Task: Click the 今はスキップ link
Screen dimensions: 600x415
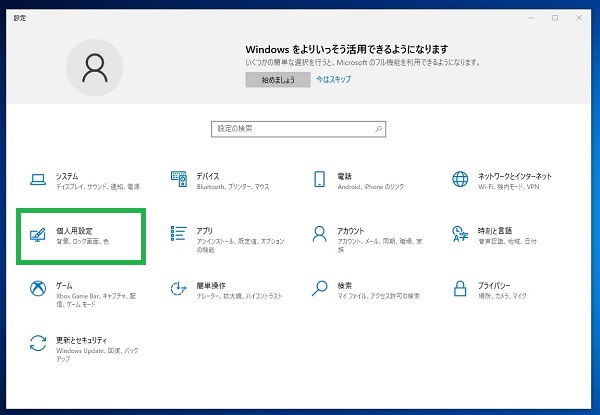Action: click(333, 79)
